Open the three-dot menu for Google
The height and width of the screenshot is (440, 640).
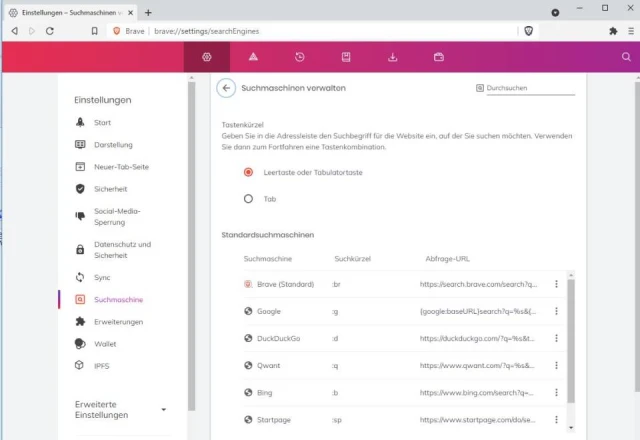click(x=556, y=311)
